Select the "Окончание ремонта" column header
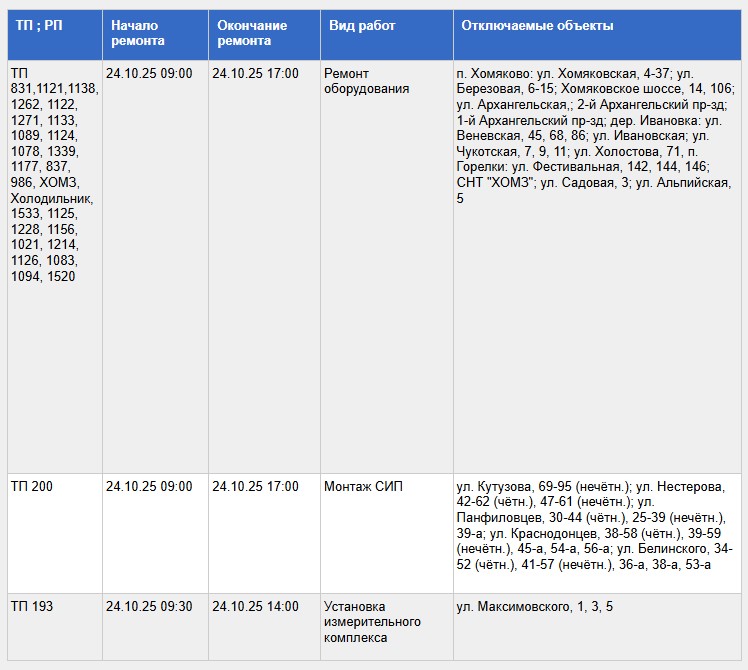 [x=251, y=33]
